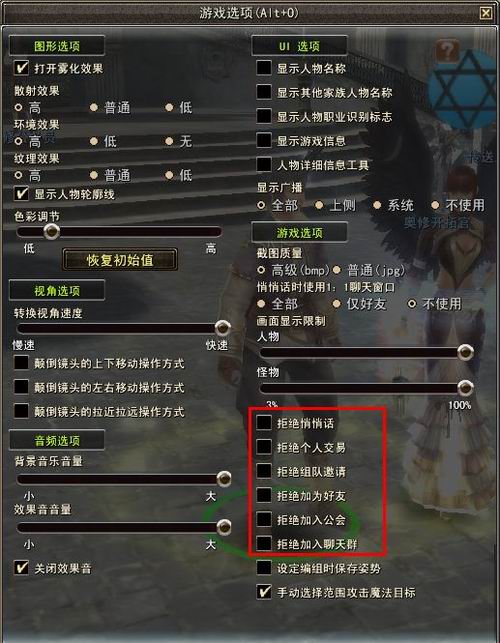Disable the 打开雾化效果 checkbox

pos(21,68)
